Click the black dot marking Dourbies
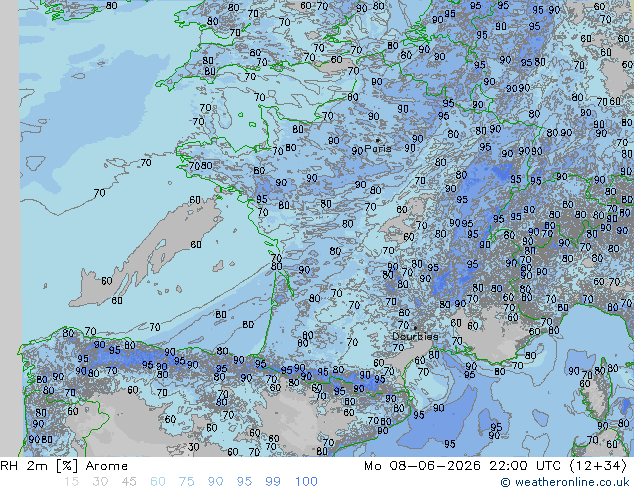The width and height of the screenshot is (634, 490). click(415, 328)
